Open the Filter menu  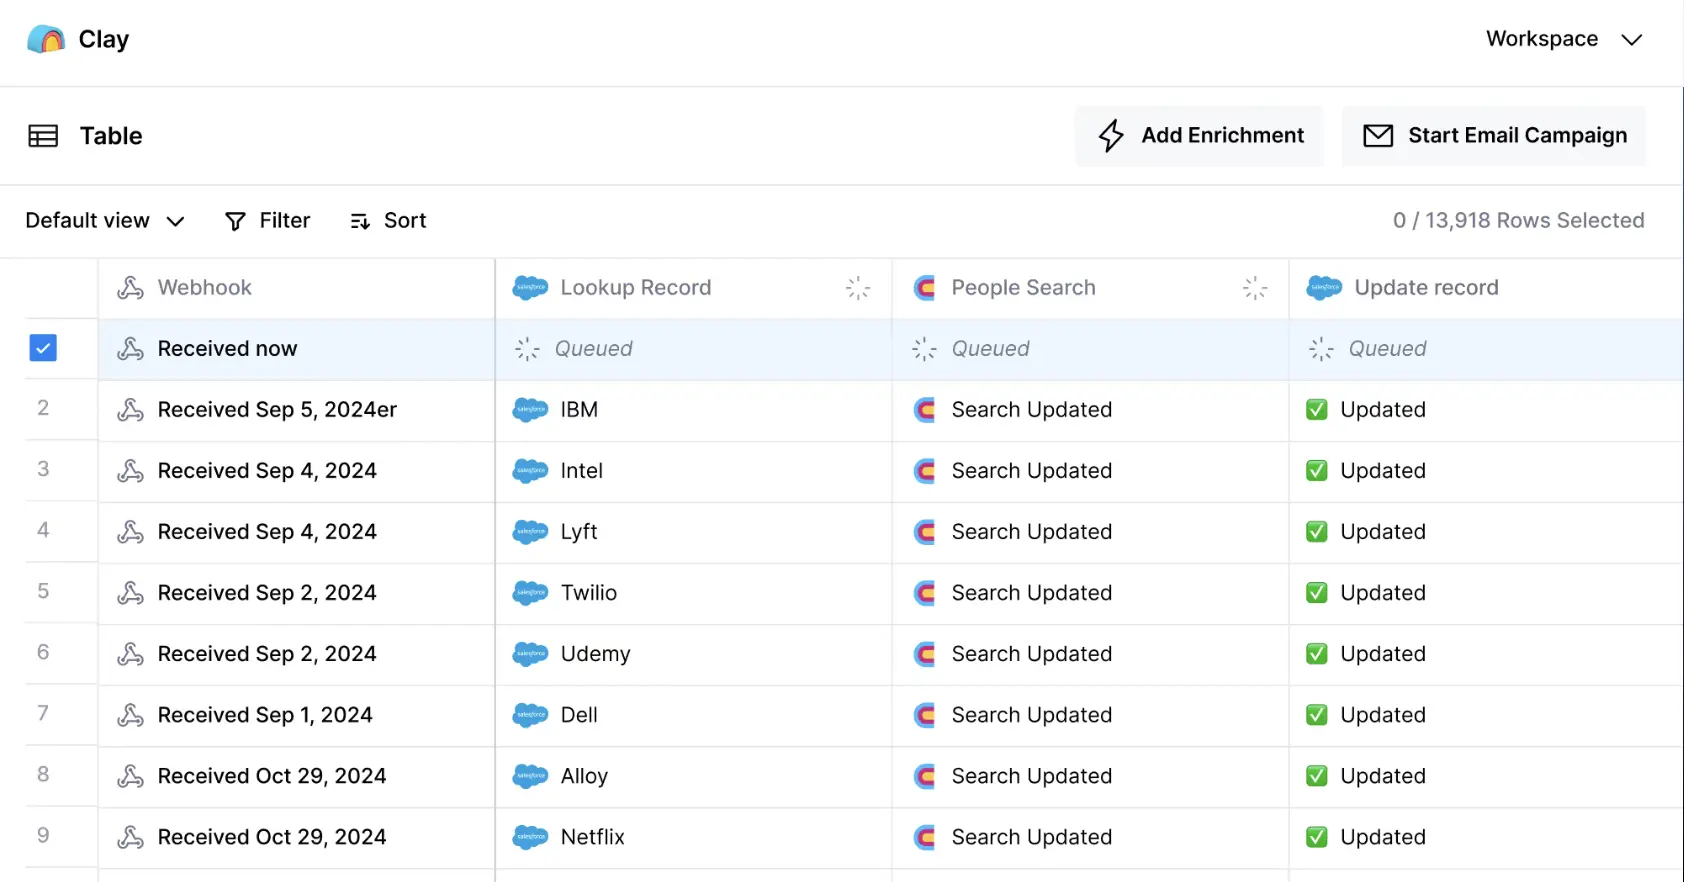click(x=268, y=221)
